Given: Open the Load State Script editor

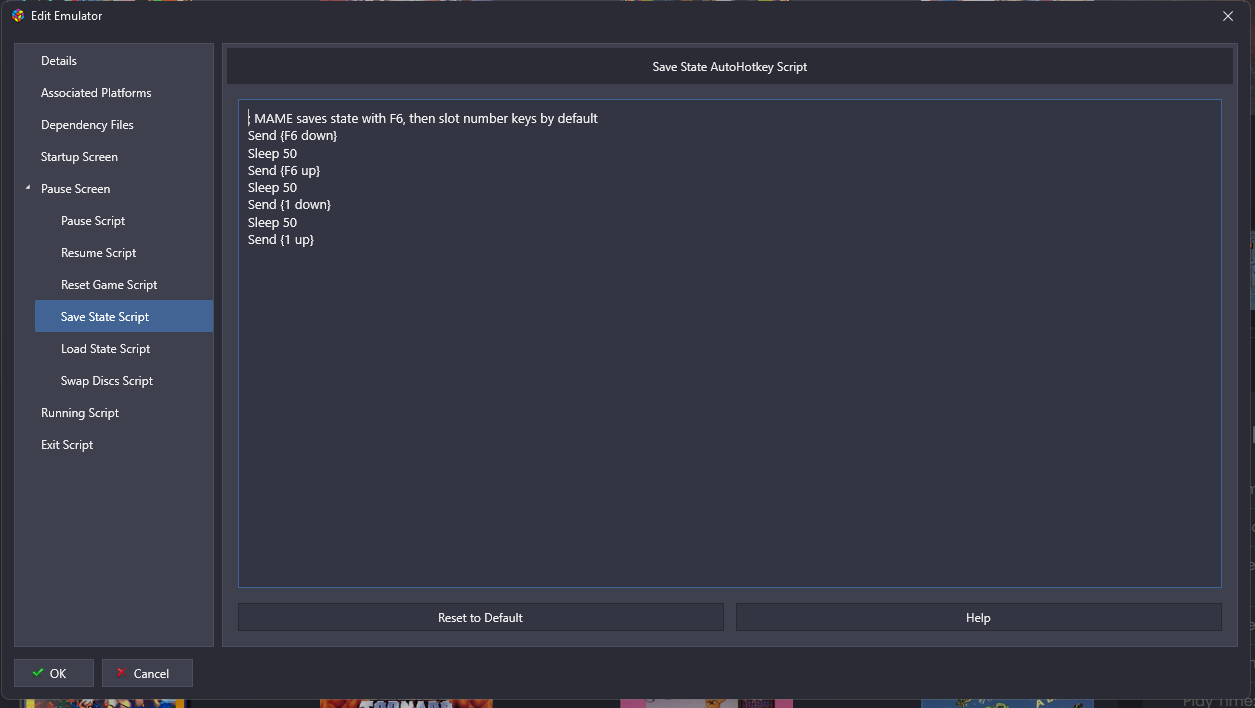Looking at the screenshot, I should pyautogui.click(x=105, y=349).
